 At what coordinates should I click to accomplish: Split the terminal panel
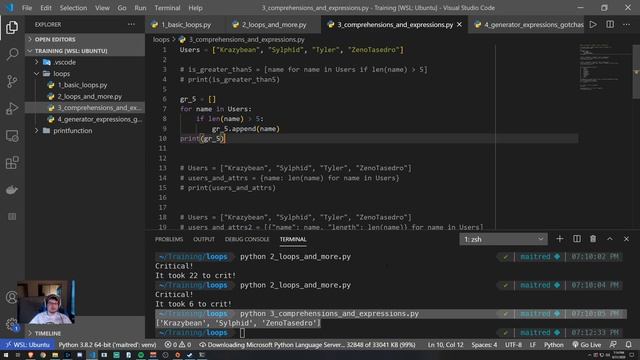click(x=576, y=239)
